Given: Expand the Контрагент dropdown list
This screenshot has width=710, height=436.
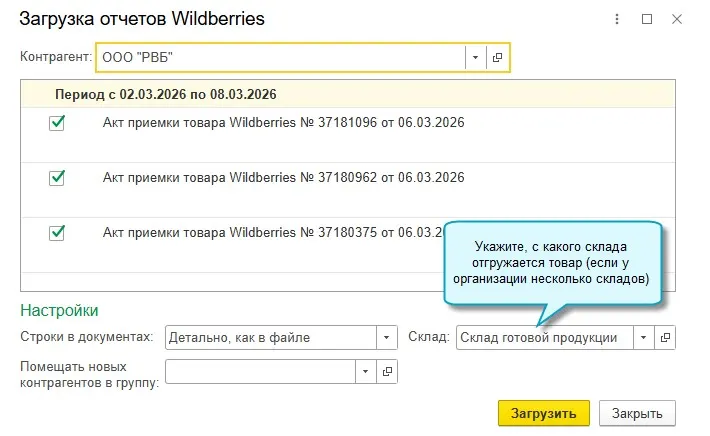Looking at the screenshot, I should pyautogui.click(x=475, y=57).
